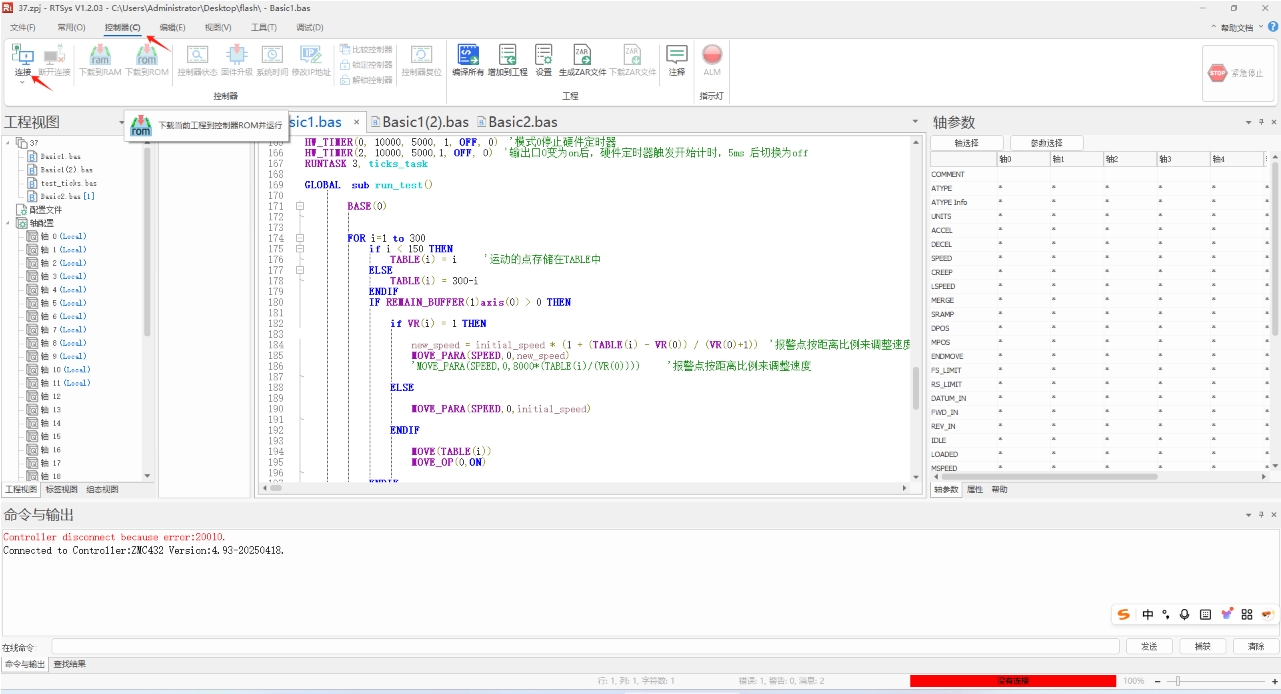Open the 调试(D) ribbon tab
Screen dimensions: 1281x694
point(310,27)
